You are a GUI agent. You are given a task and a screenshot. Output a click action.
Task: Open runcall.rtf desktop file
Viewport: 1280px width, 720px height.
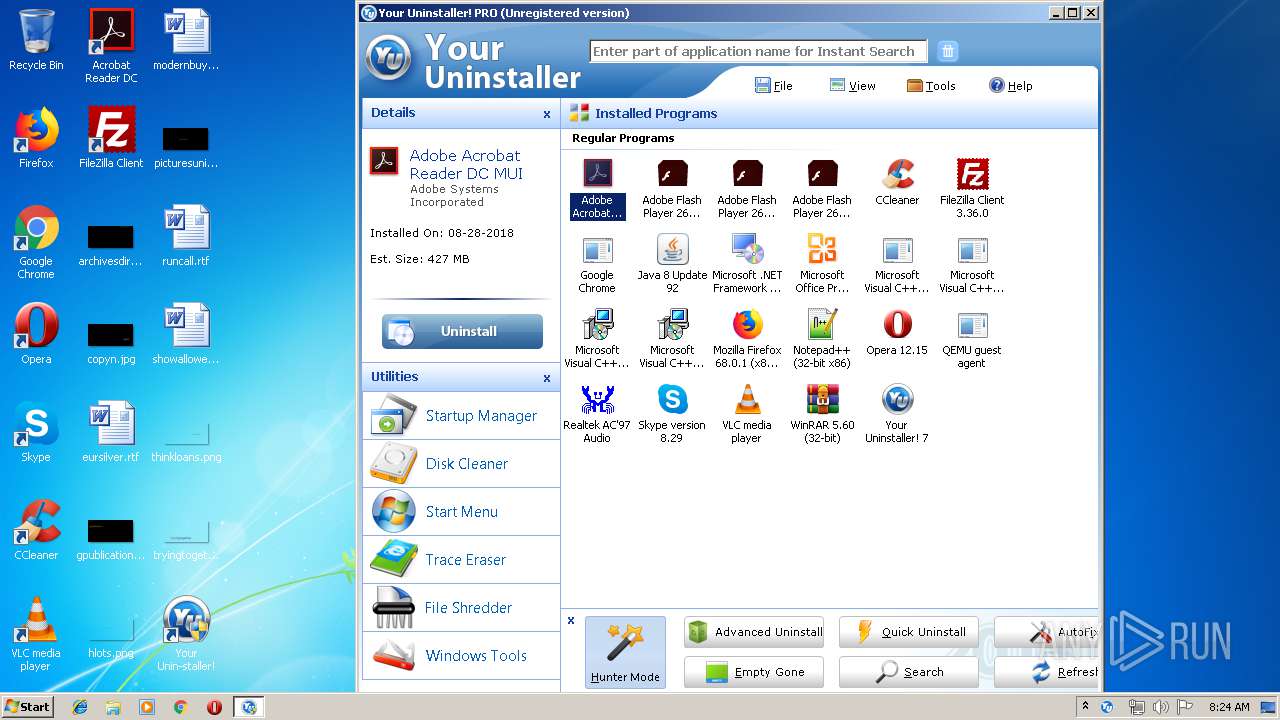pyautogui.click(x=186, y=236)
